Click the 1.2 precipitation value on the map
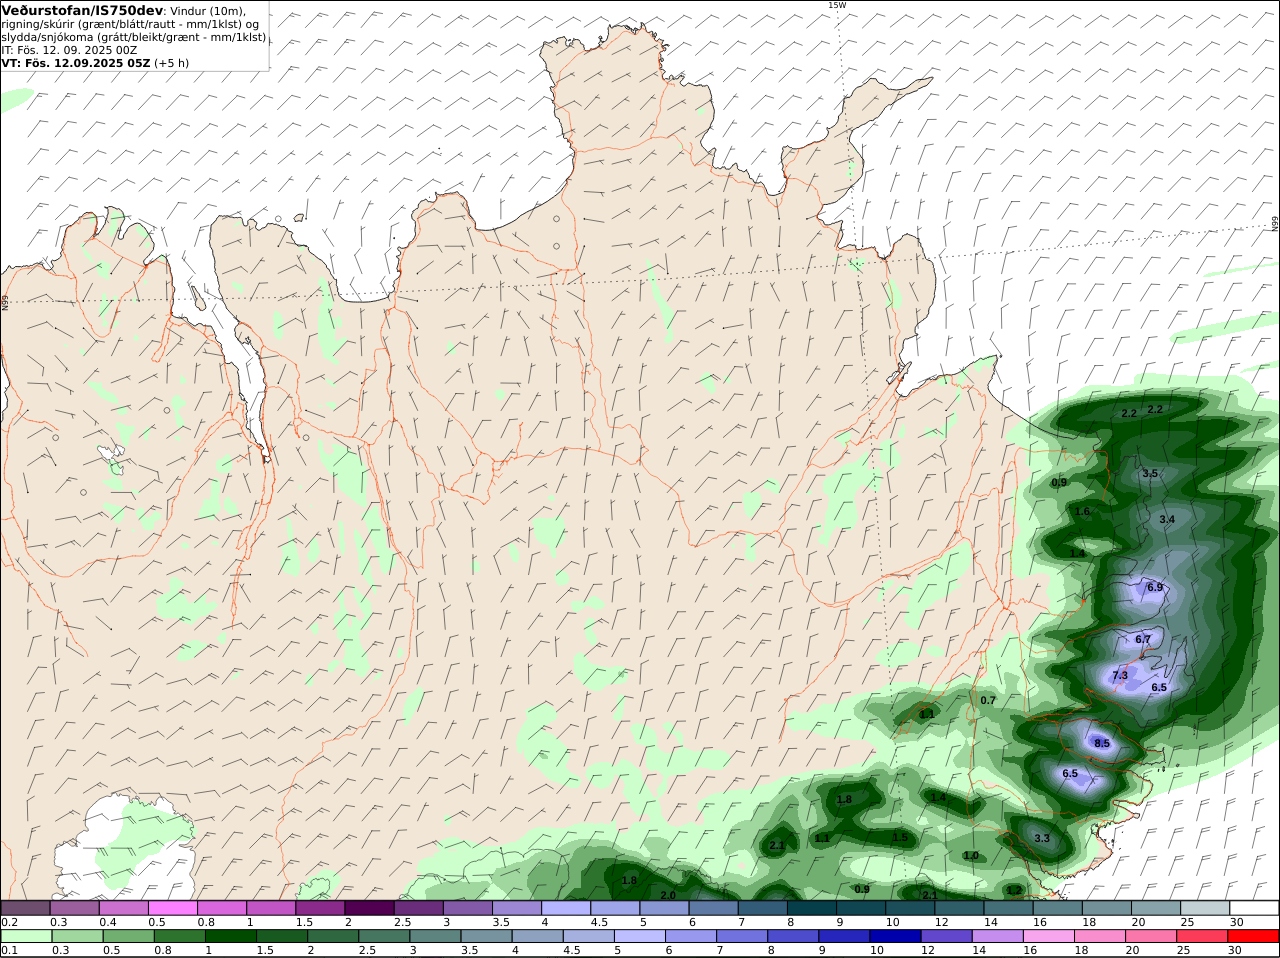The image size is (1280, 958). (x=1014, y=890)
